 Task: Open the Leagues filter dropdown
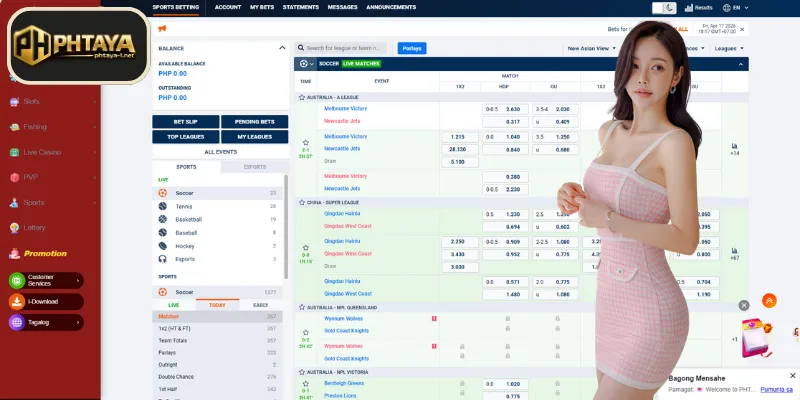(x=729, y=48)
